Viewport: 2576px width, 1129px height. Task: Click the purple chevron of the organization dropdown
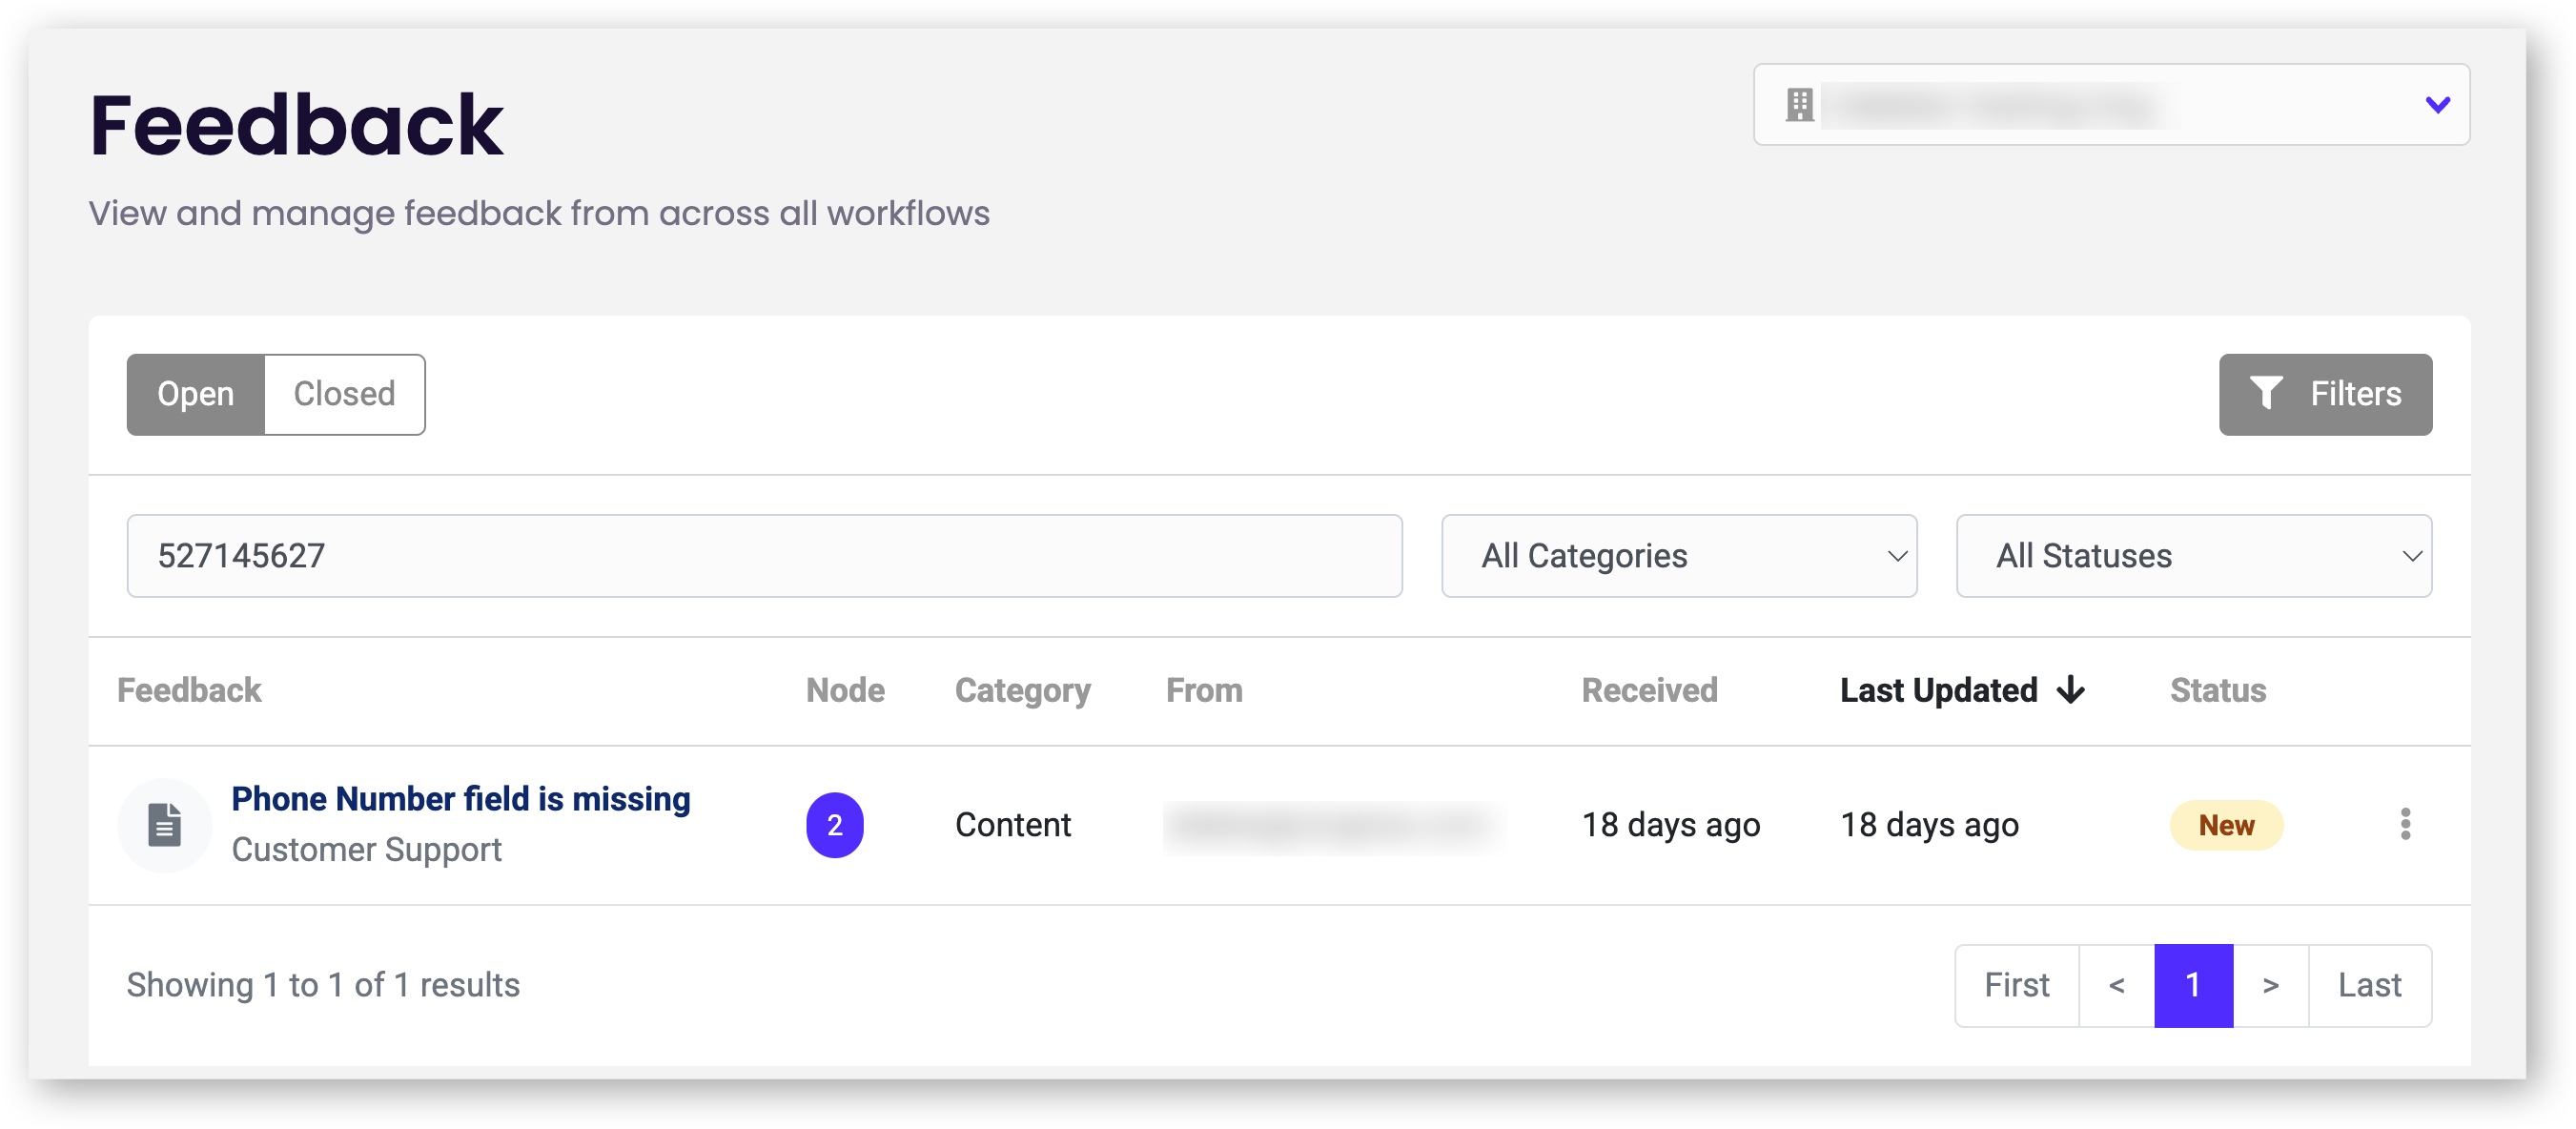[2437, 105]
